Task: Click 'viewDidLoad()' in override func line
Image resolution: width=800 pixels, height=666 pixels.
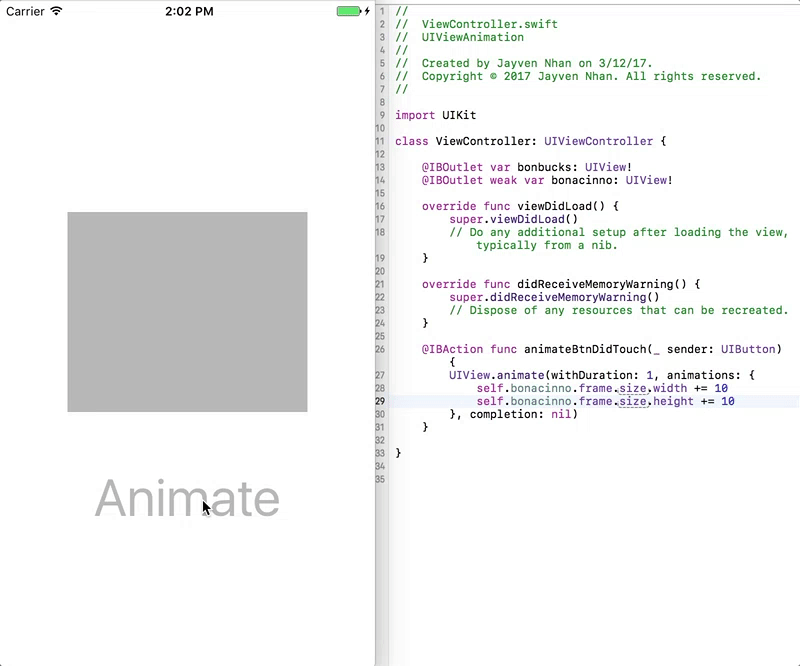Action: 561,206
